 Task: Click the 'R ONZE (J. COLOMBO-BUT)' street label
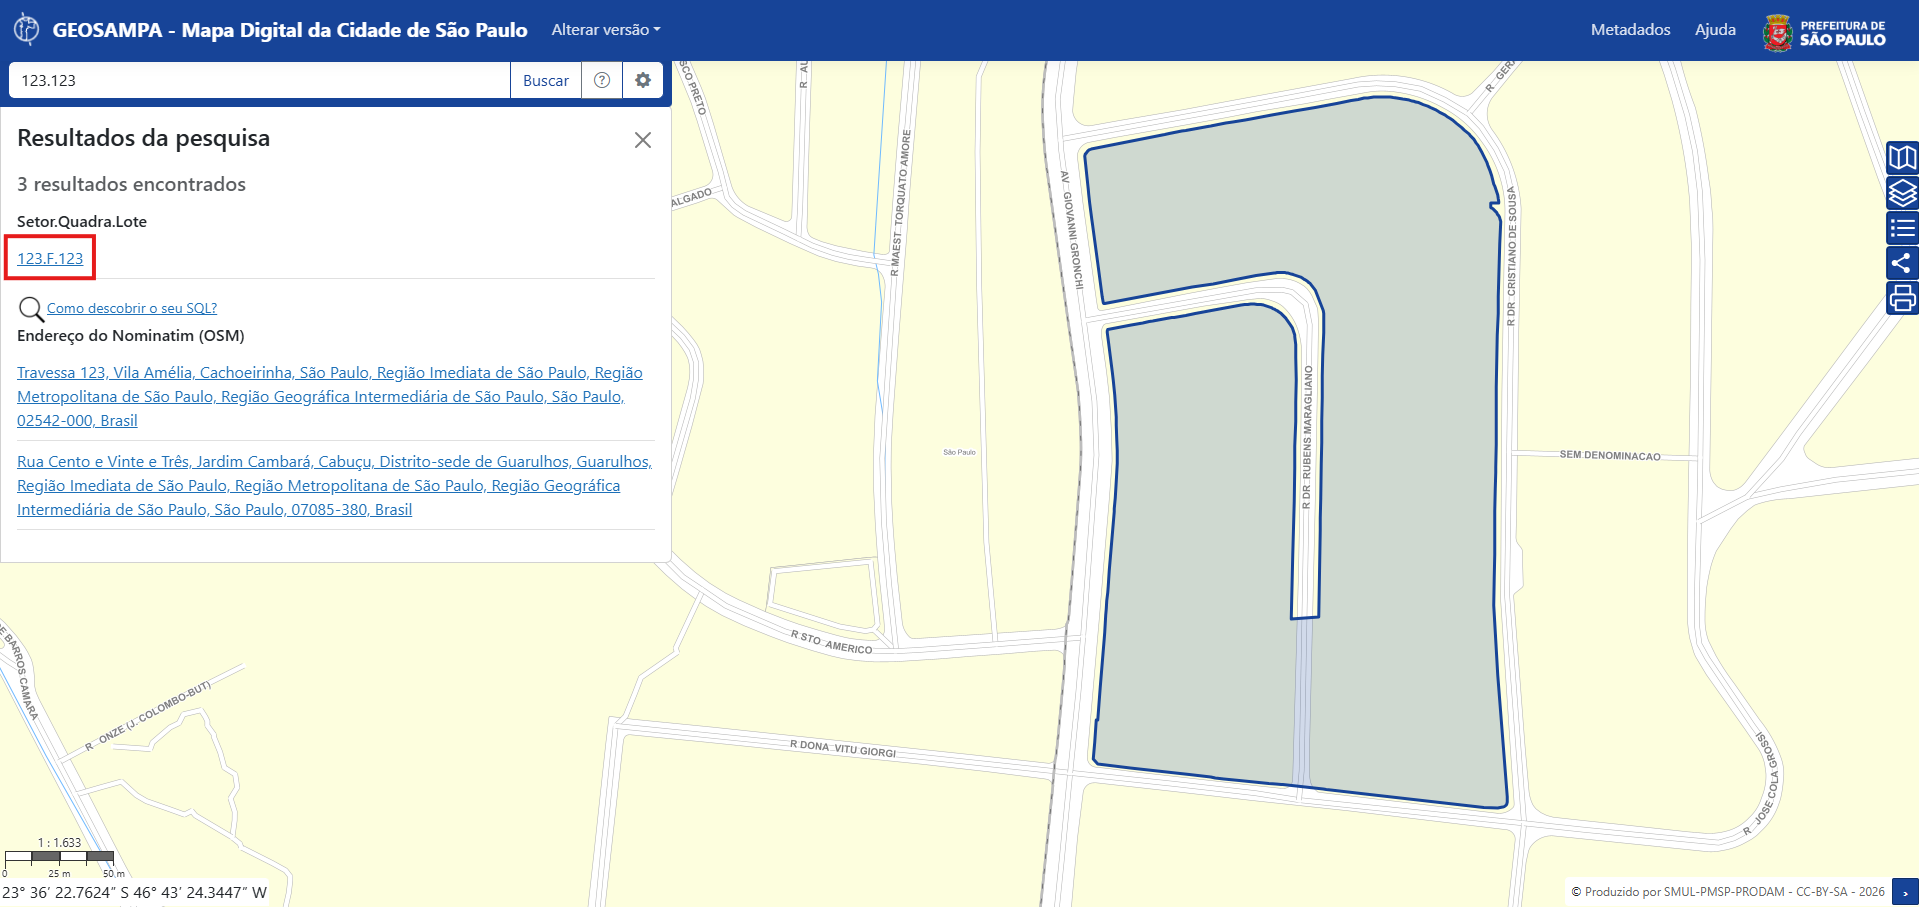148,716
